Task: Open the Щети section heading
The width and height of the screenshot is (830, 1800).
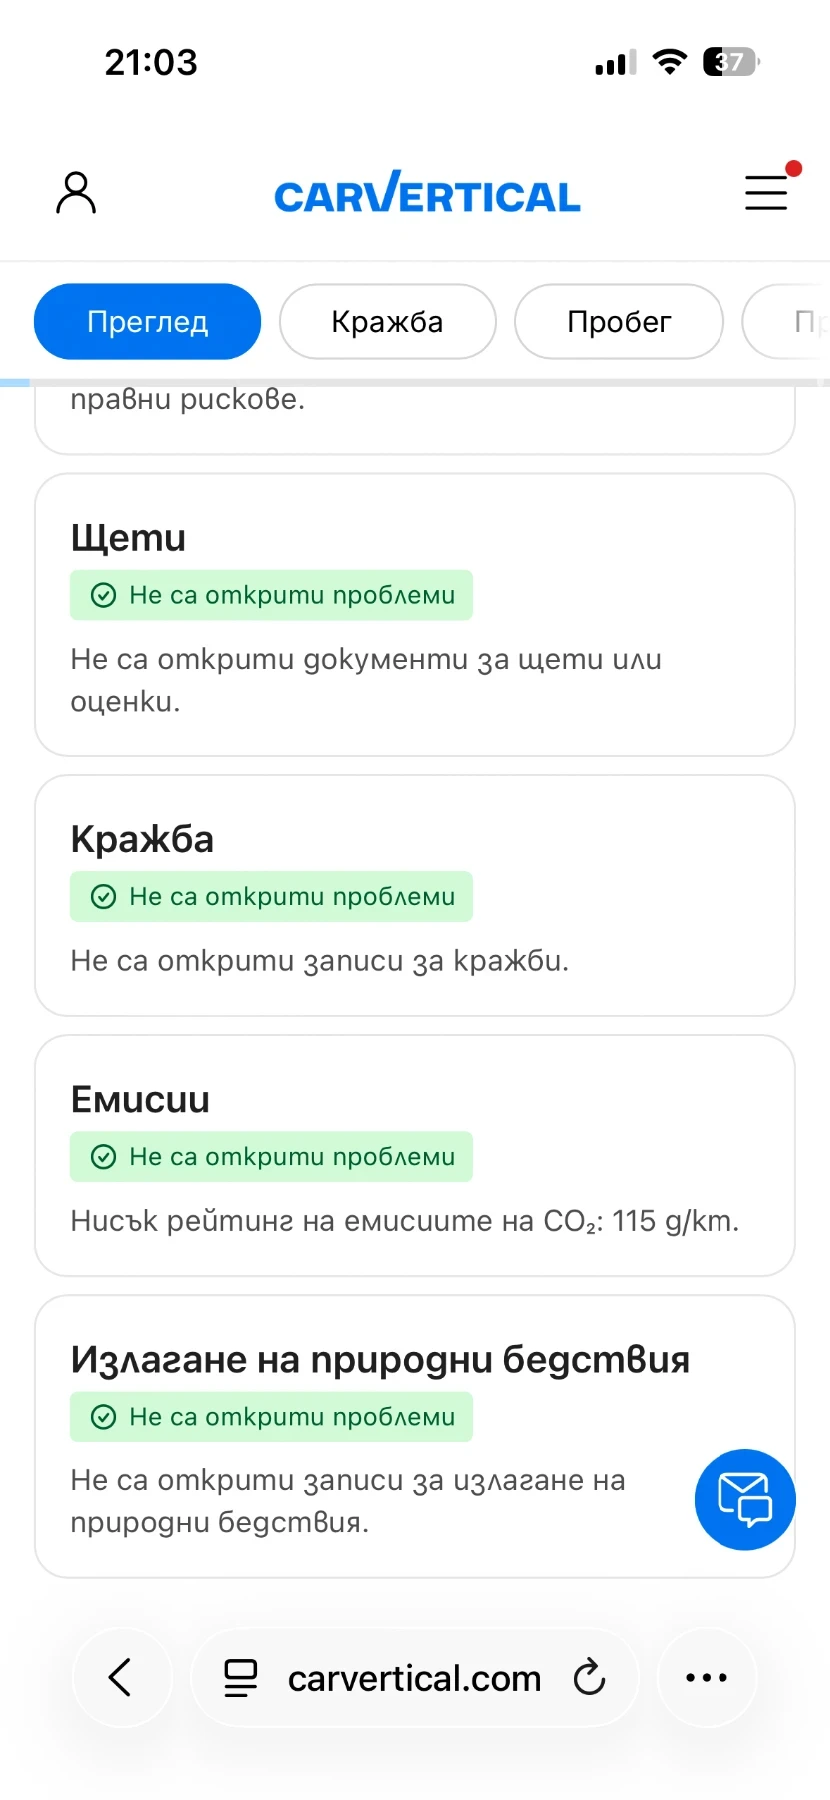Action: coord(129,538)
